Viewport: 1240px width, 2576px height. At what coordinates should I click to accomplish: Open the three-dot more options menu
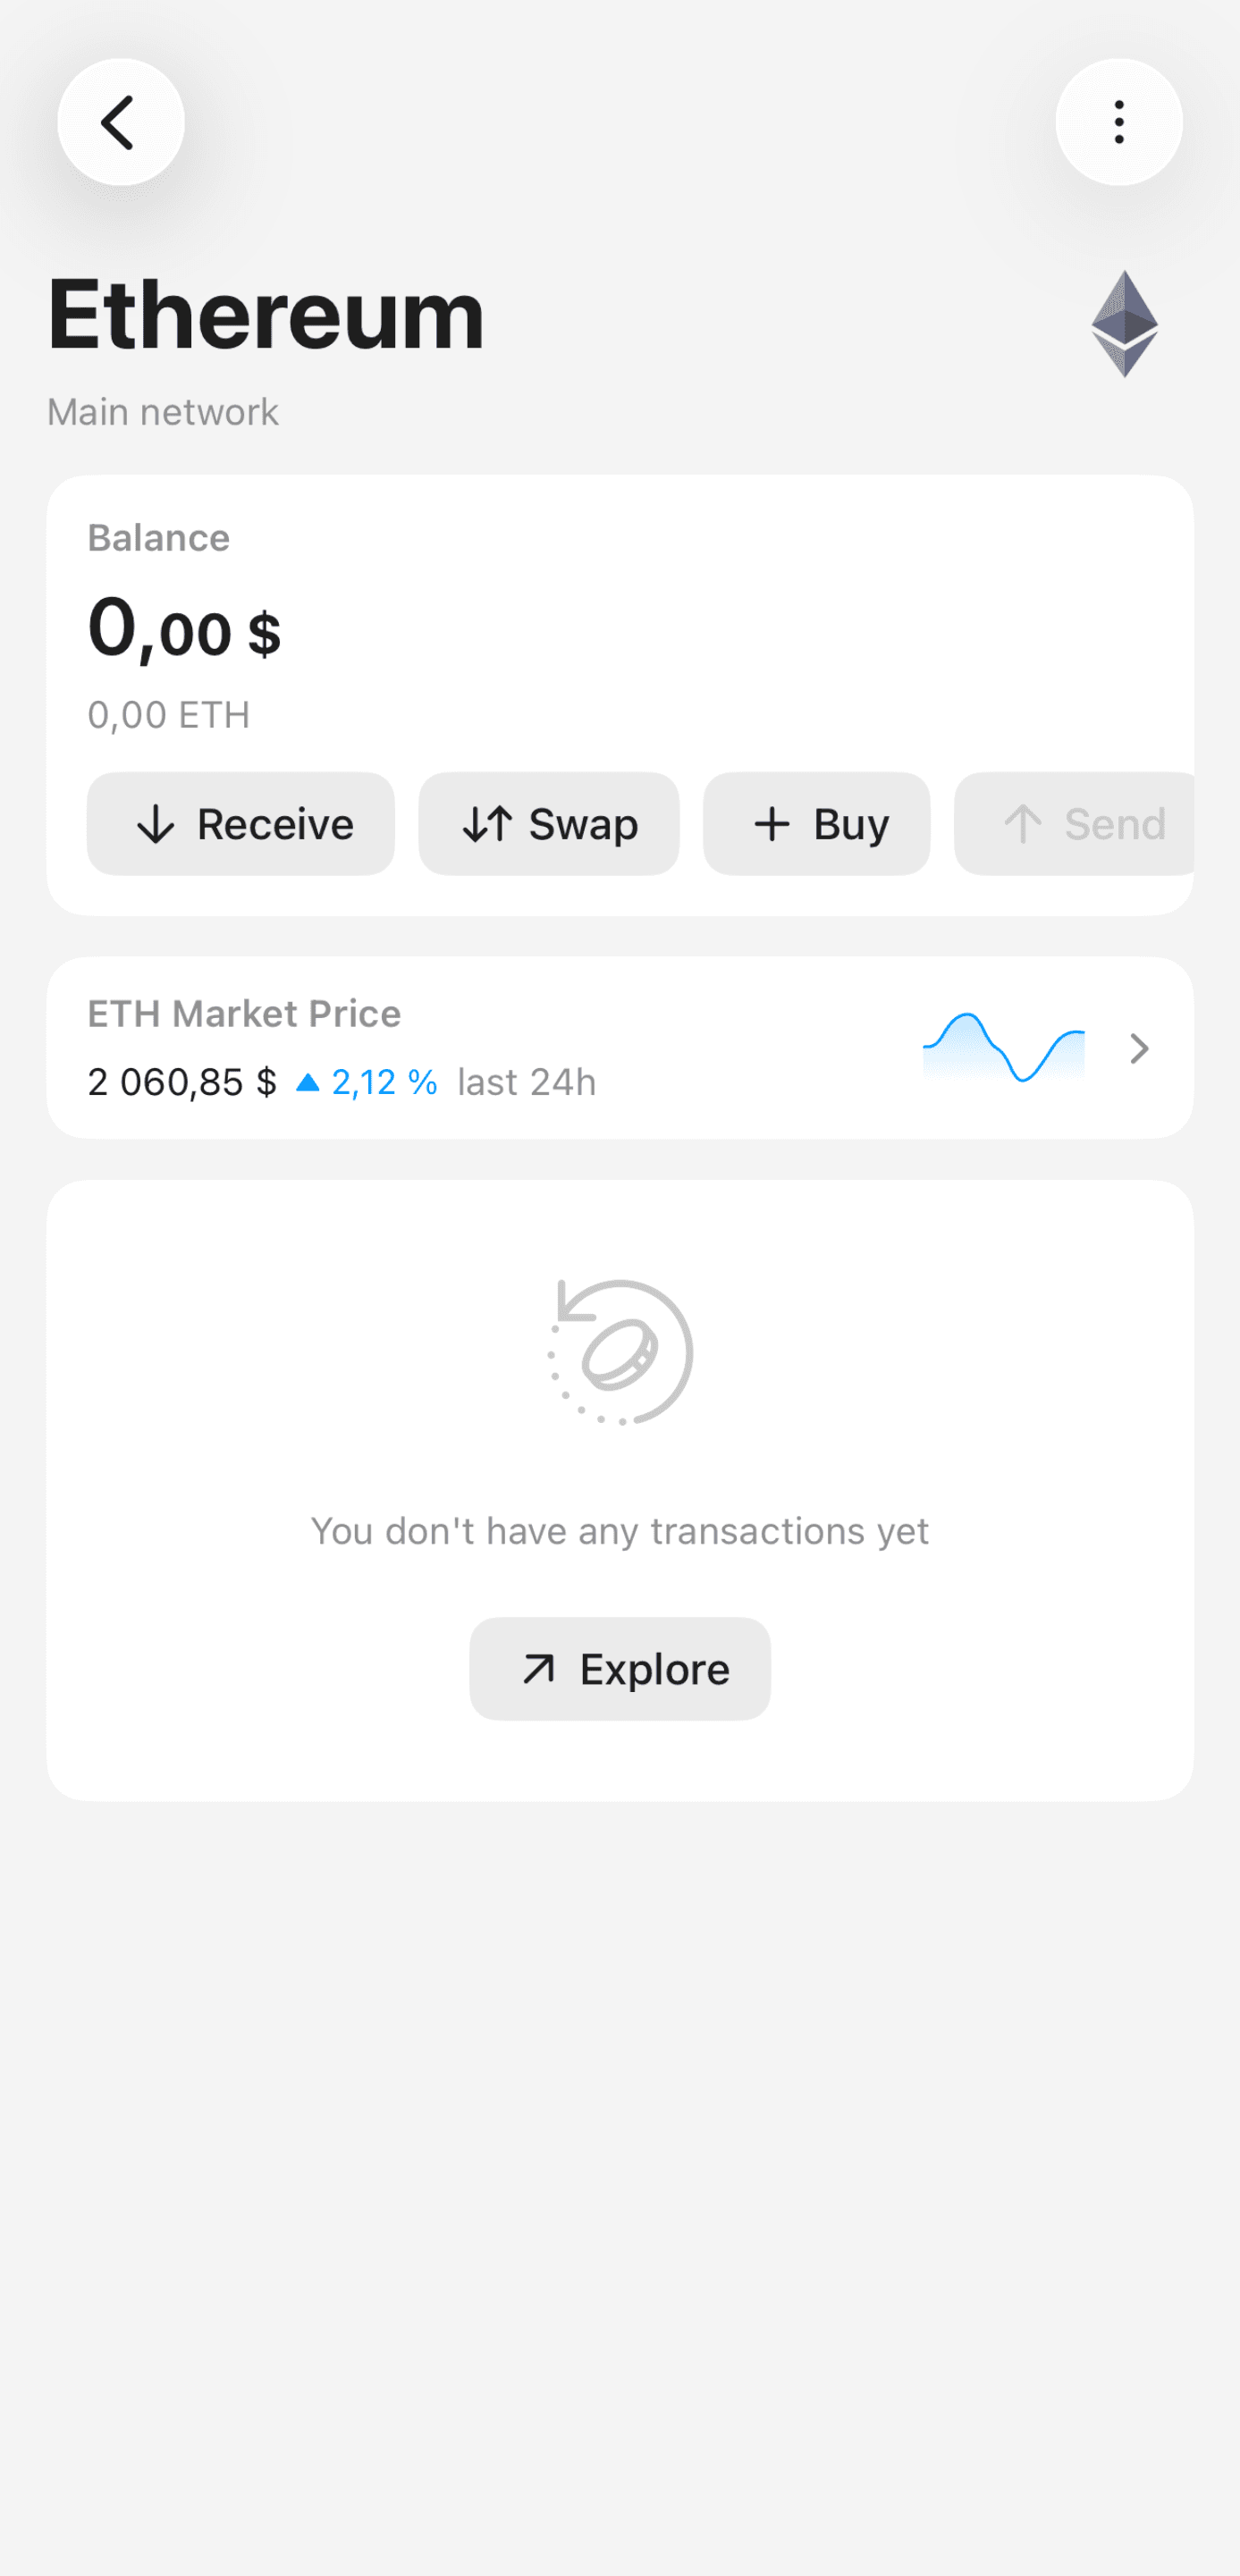(x=1118, y=122)
